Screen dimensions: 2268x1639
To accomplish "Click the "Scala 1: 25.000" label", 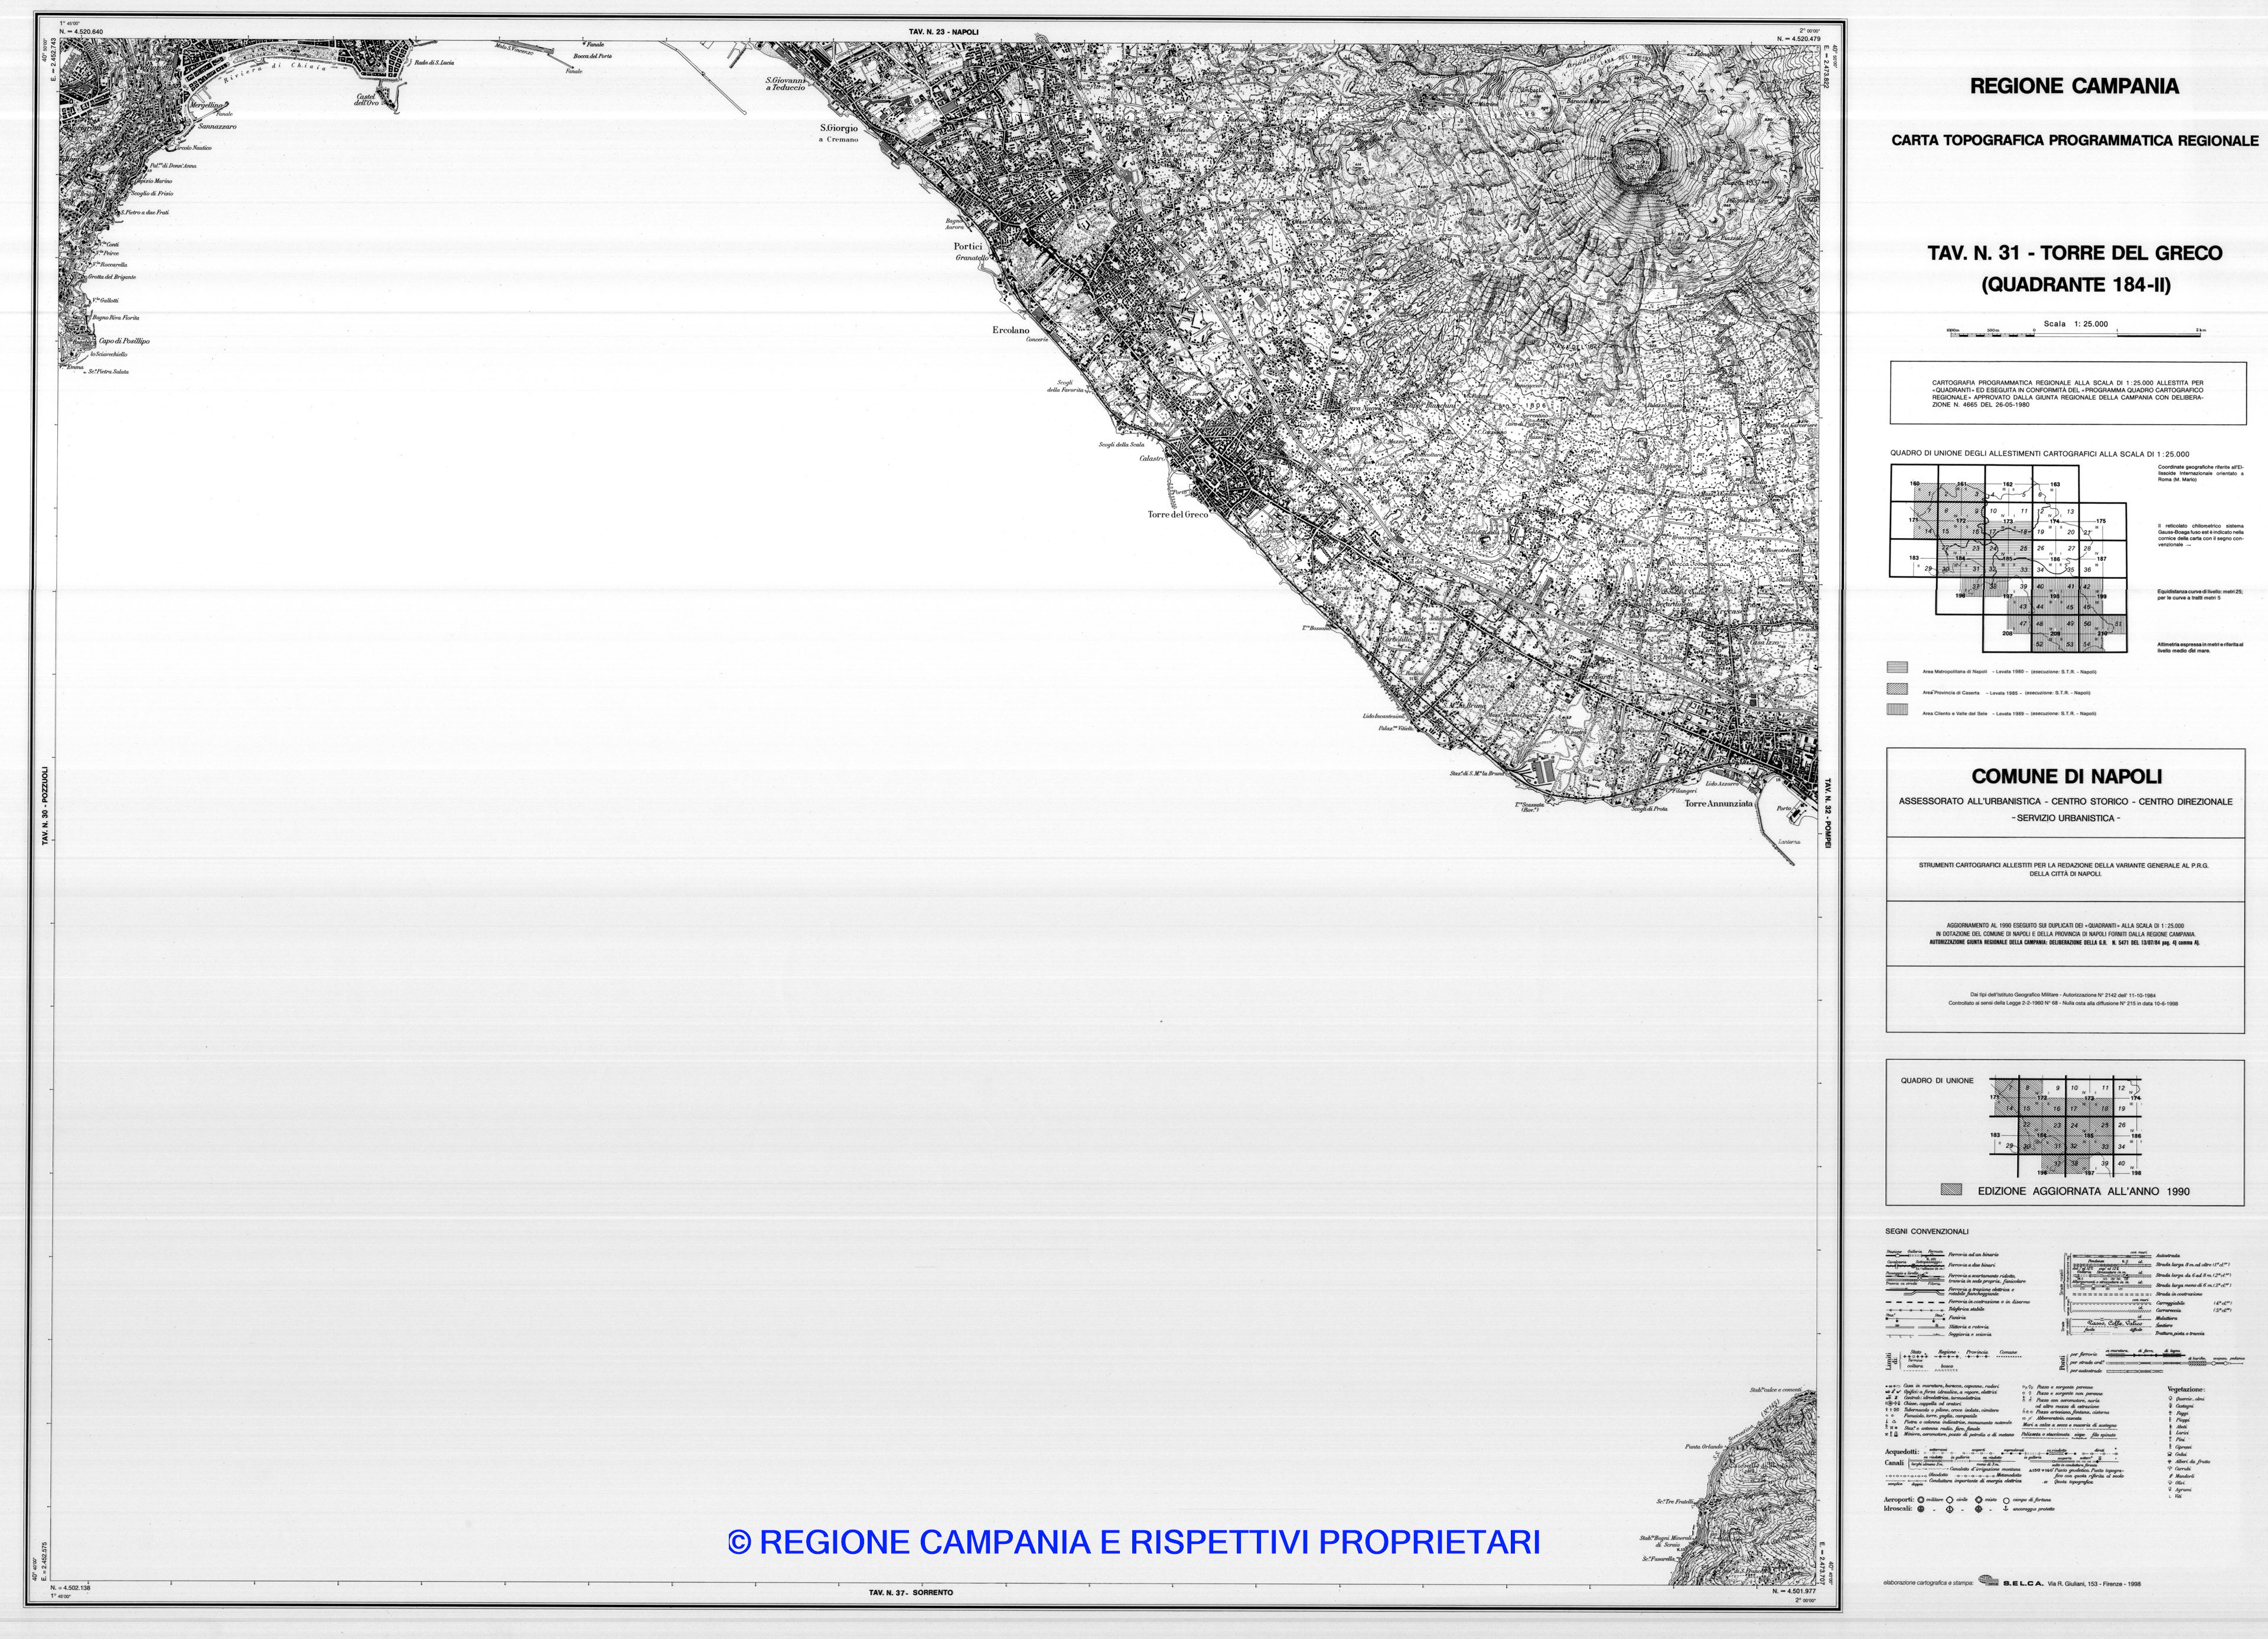I will coord(2075,324).
